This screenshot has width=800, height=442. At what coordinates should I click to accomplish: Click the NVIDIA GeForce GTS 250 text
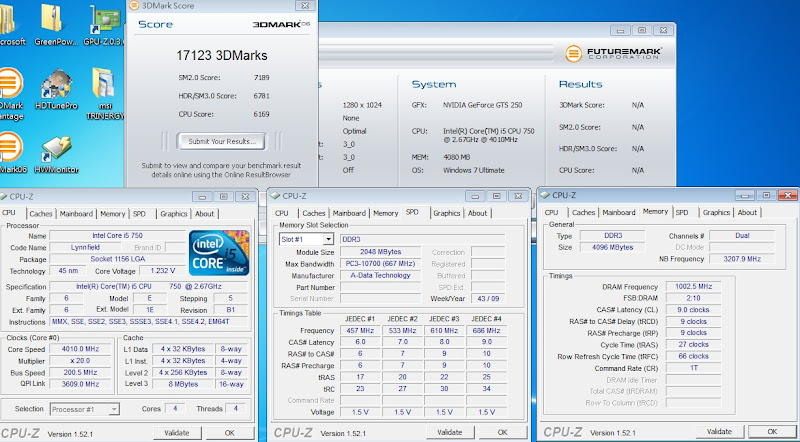click(483, 105)
